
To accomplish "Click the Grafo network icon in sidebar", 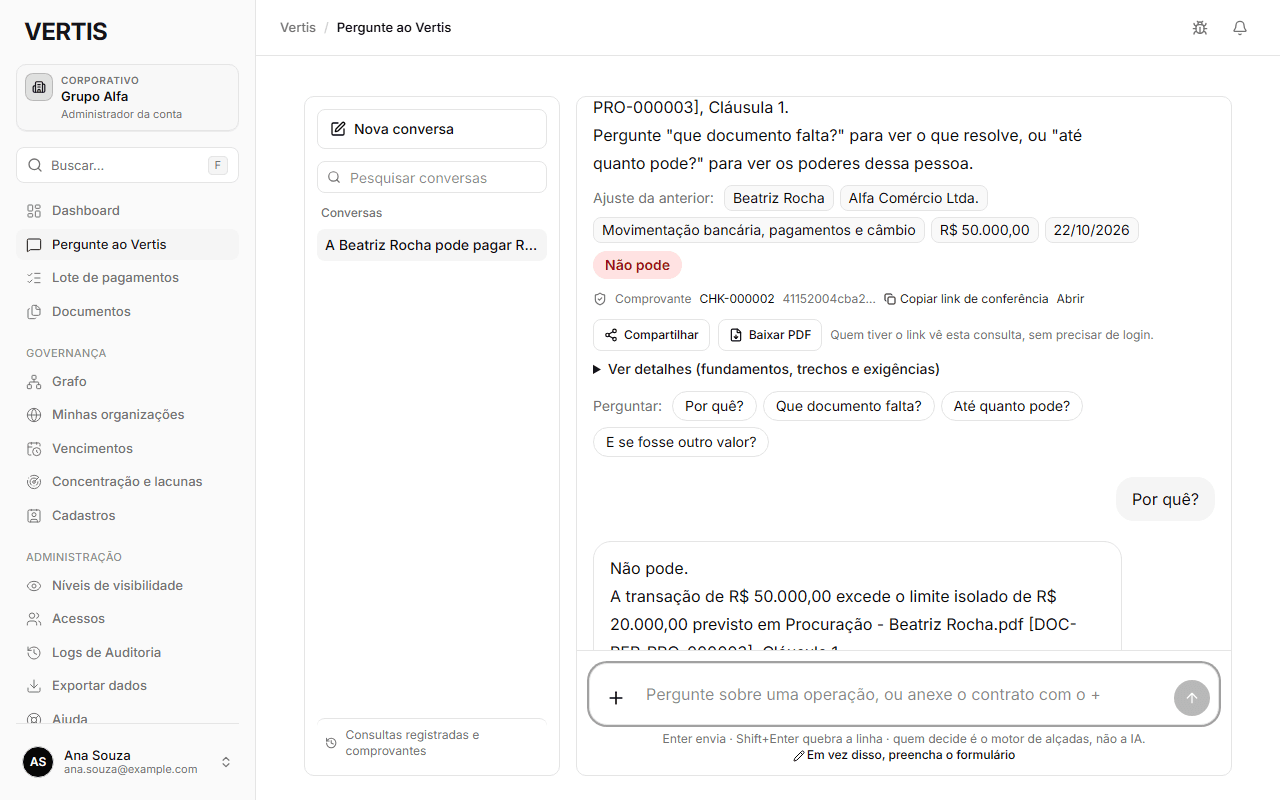I will point(34,382).
